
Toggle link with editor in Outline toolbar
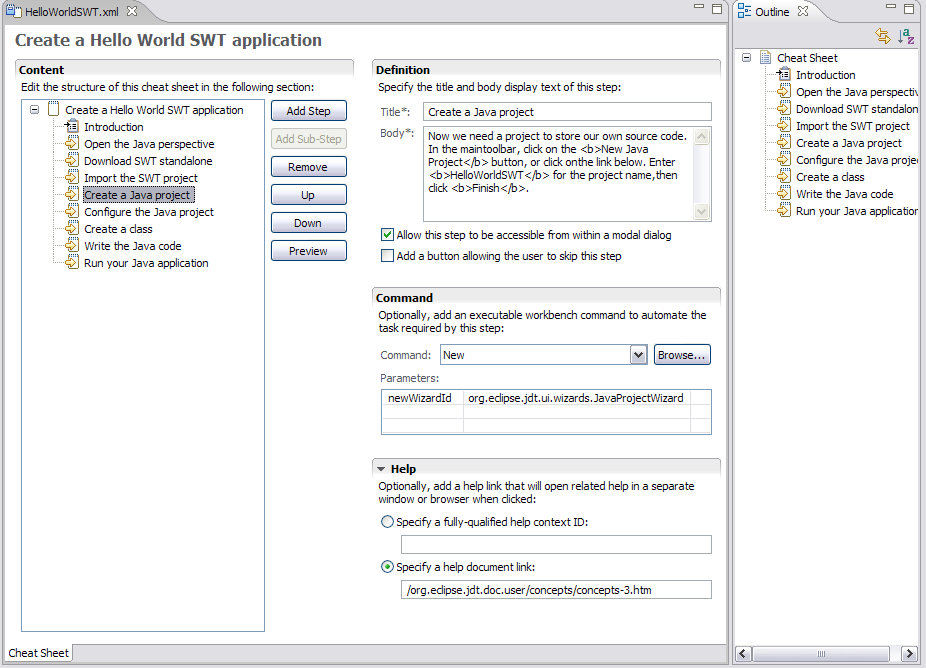tap(883, 36)
